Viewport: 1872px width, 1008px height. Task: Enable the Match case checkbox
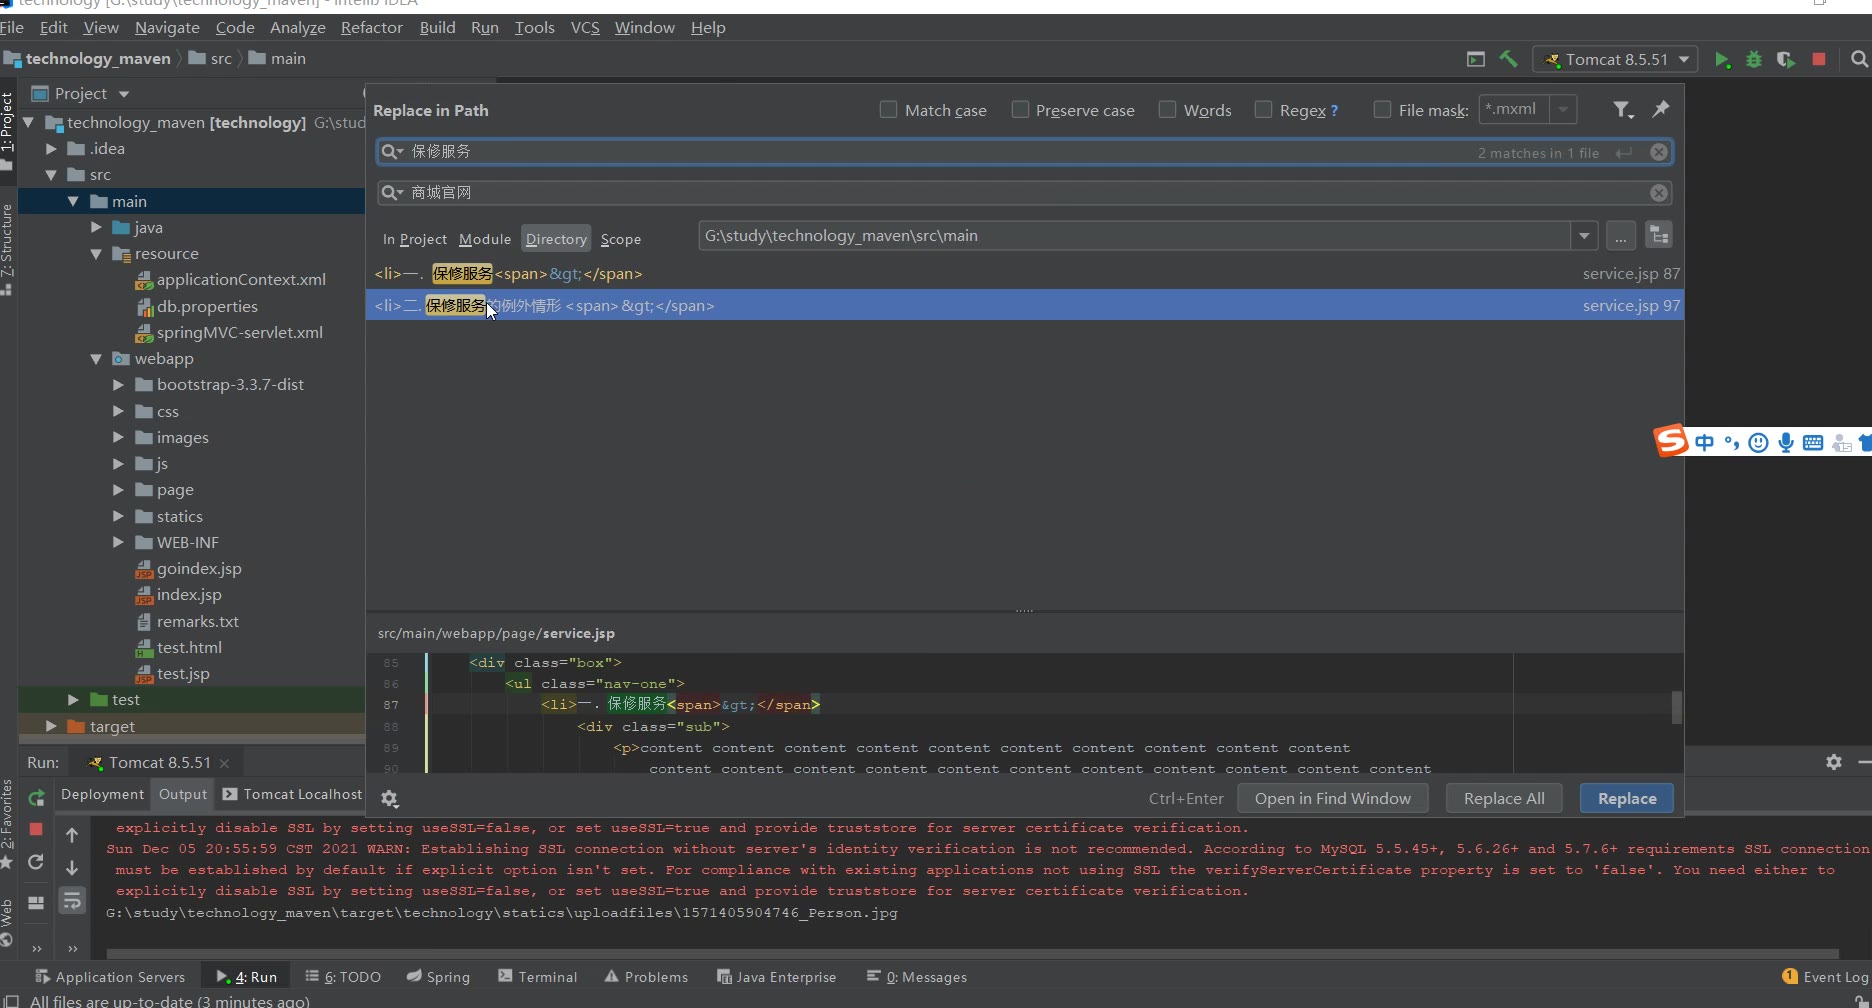pos(888,110)
